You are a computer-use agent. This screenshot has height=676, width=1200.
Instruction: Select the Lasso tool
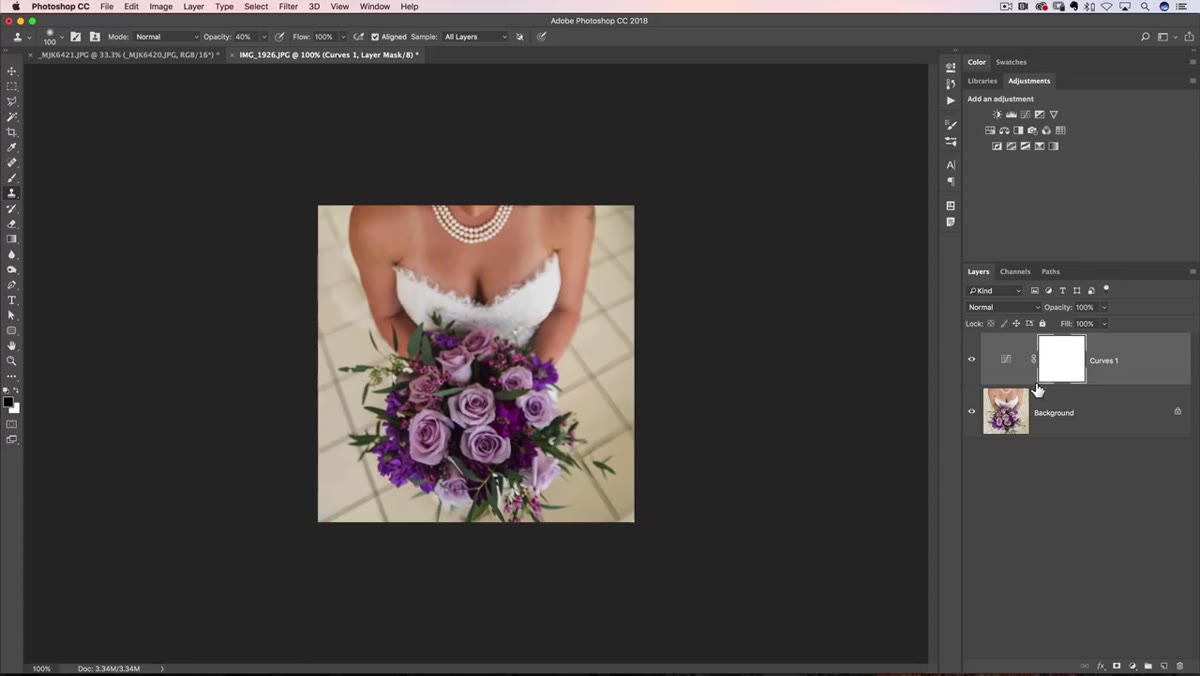pos(12,101)
